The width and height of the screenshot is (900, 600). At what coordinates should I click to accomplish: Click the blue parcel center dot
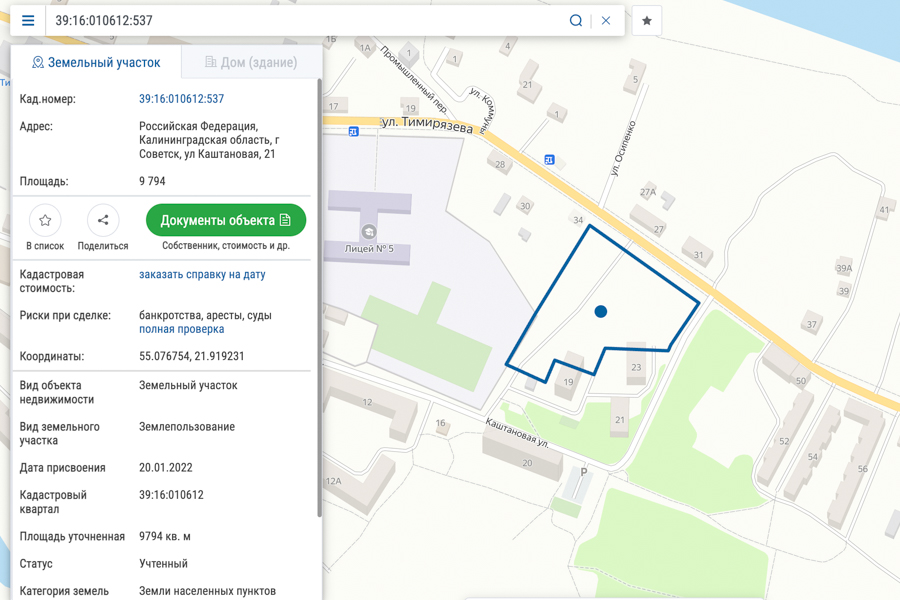click(x=600, y=312)
